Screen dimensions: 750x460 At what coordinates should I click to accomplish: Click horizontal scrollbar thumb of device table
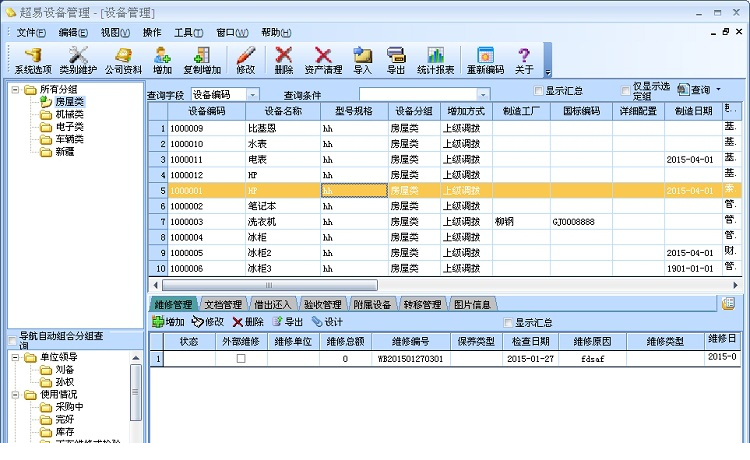coord(269,285)
